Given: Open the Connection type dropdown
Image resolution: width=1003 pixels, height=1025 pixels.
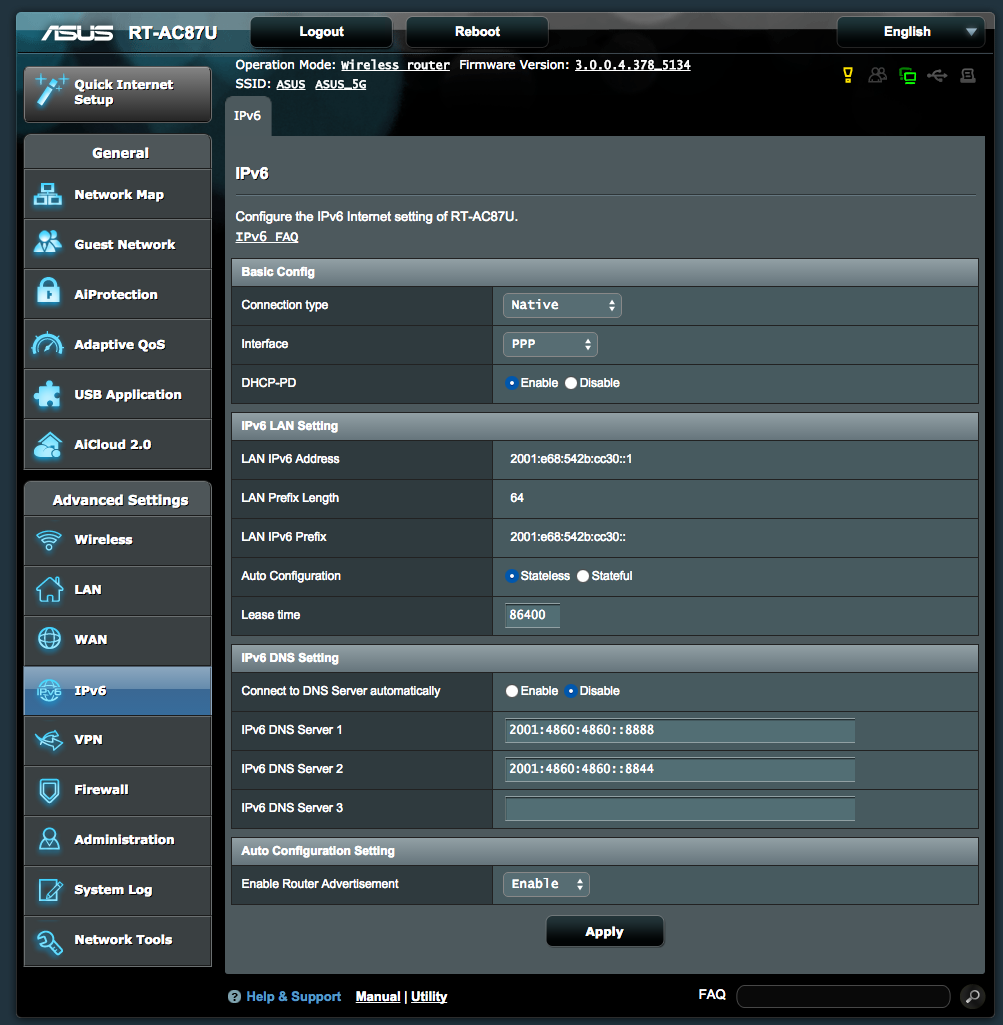Looking at the screenshot, I should [x=562, y=305].
